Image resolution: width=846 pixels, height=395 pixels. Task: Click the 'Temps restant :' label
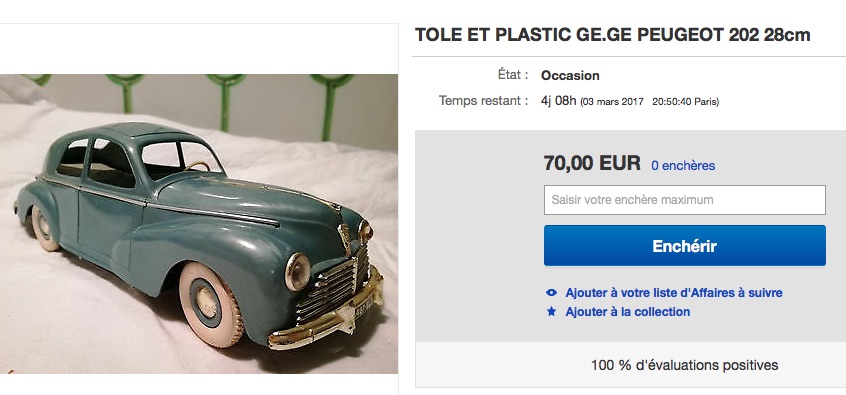(x=483, y=101)
